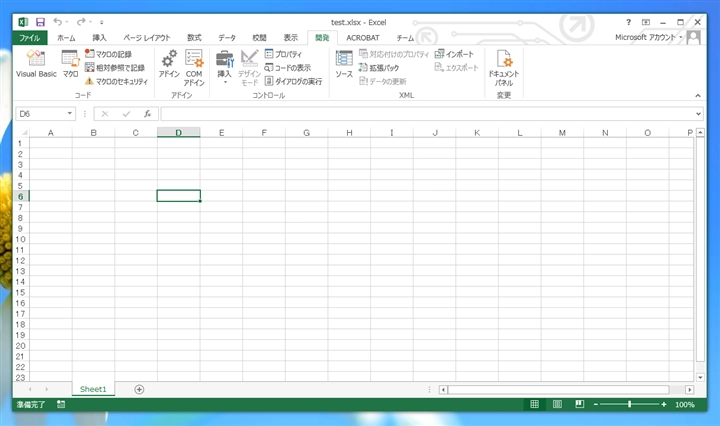This screenshot has height=426, width=720.
Task: Select the Sheet1 tab
Action: coord(93,389)
